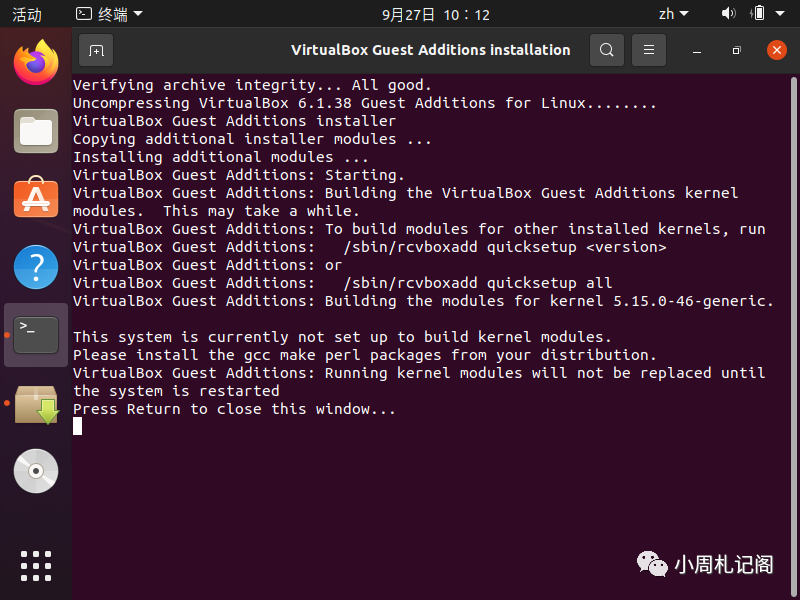Click 'Installing additional modules ...' line

[221, 157]
